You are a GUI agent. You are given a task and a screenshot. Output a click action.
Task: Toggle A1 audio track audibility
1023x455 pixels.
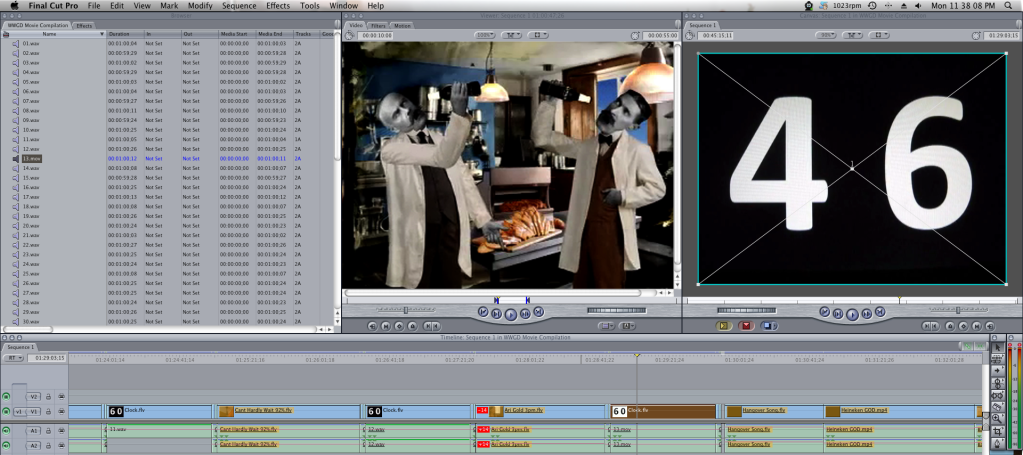7,430
